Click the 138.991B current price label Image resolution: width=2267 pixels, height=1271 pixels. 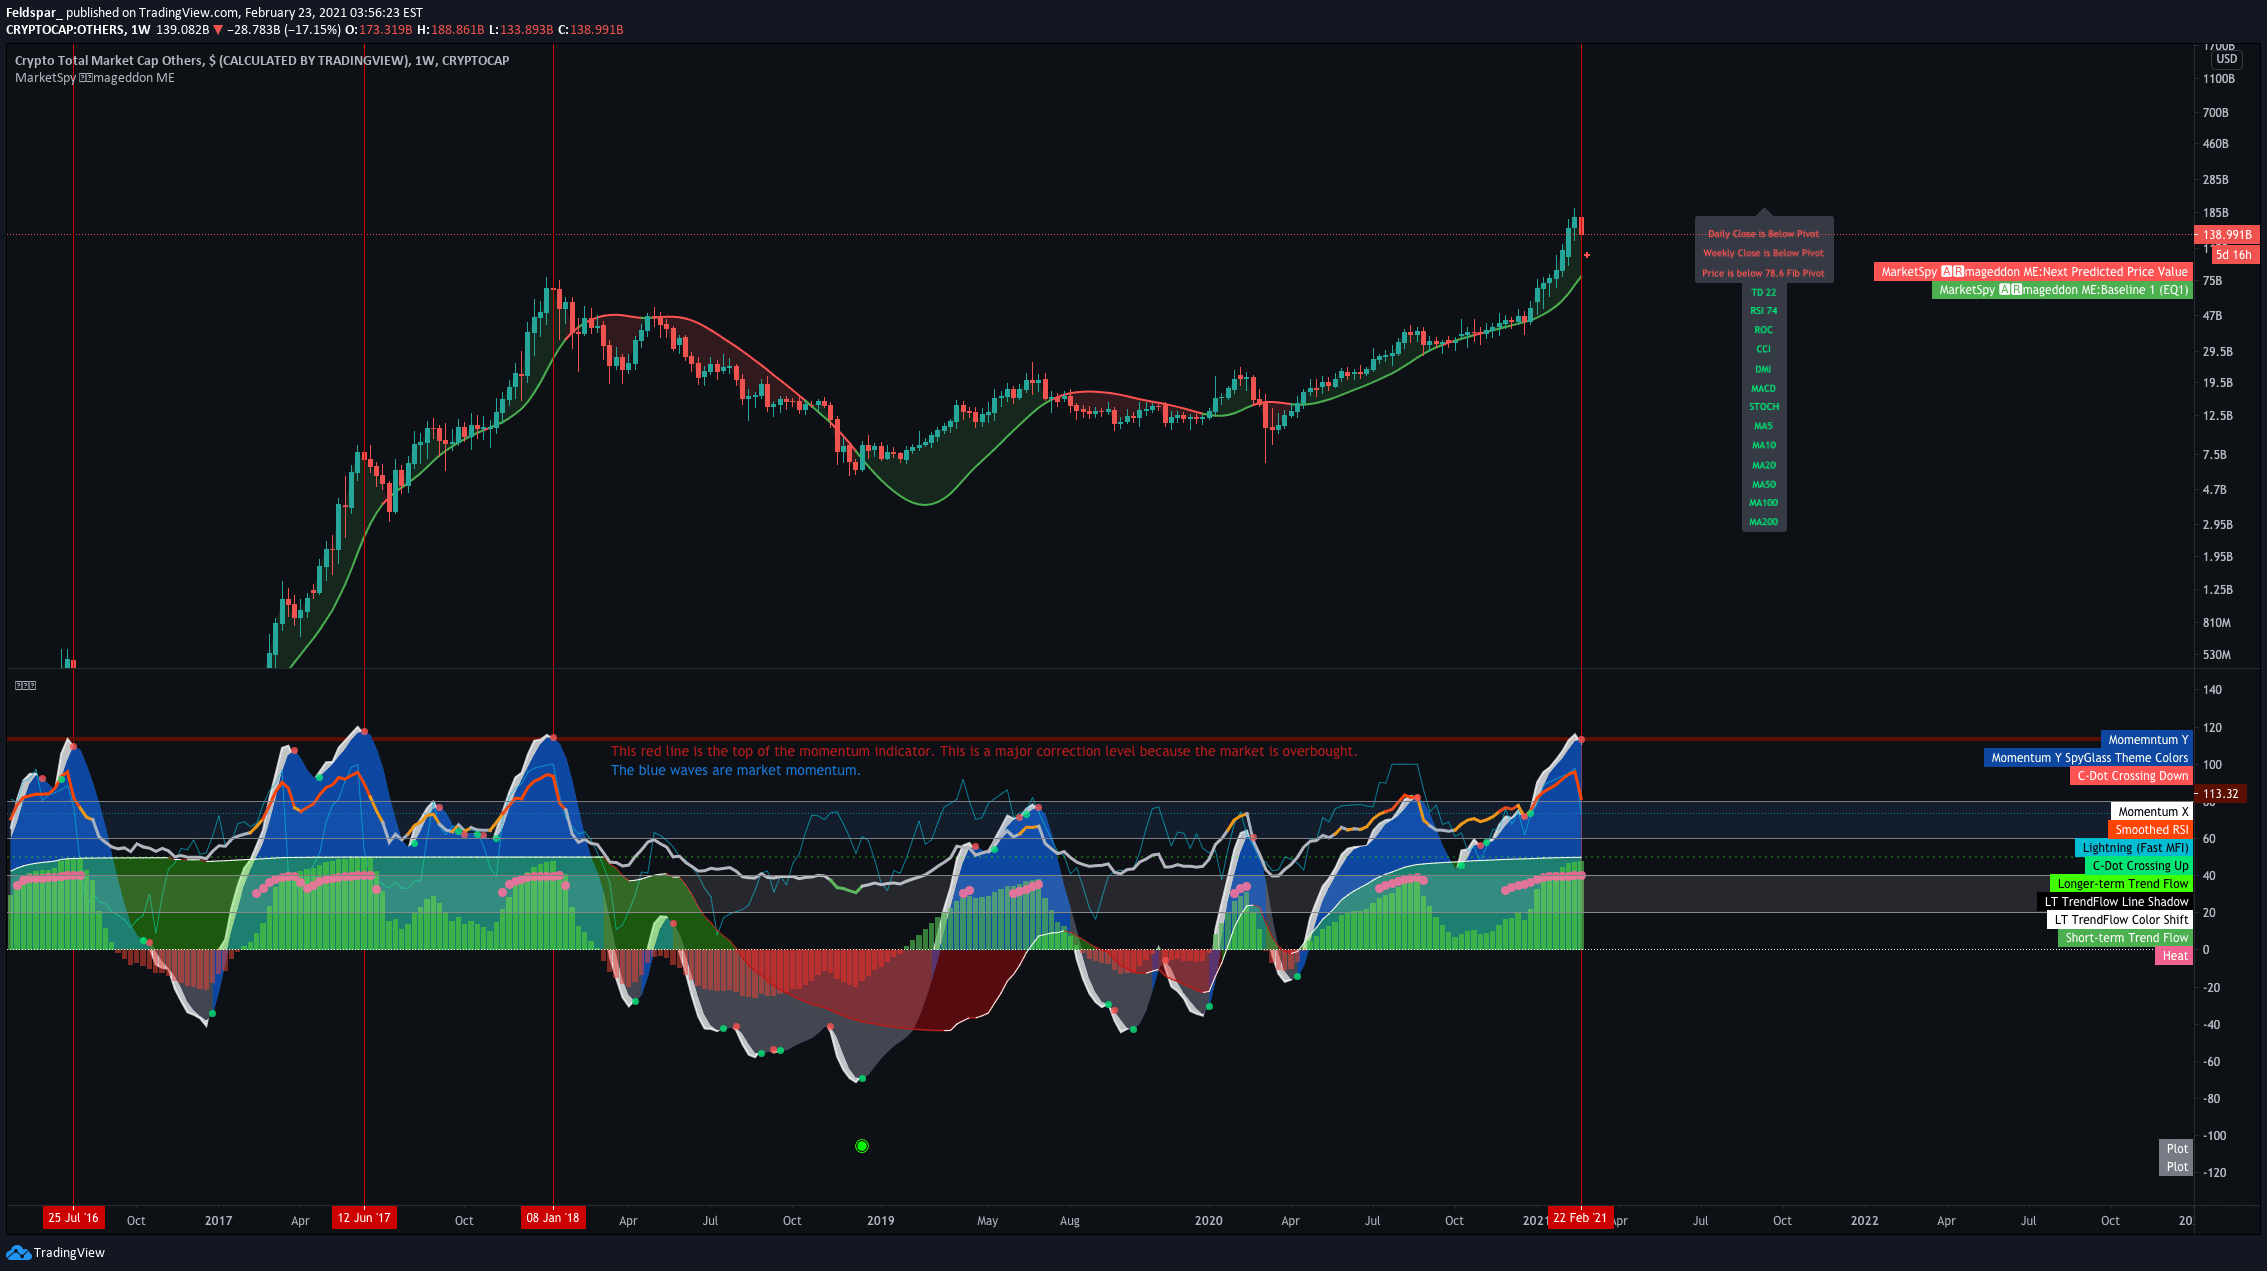(x=2226, y=235)
